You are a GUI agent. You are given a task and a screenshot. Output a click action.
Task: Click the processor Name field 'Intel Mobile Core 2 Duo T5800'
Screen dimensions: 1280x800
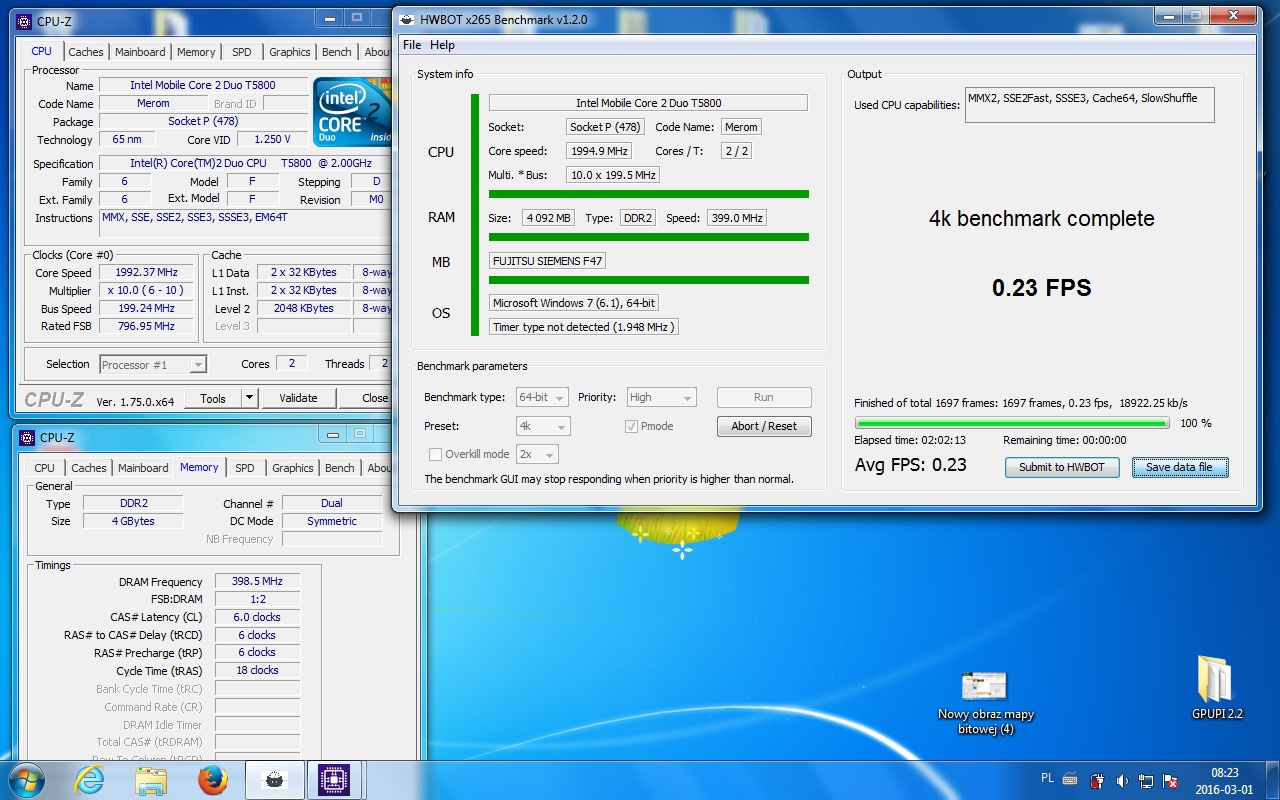pos(203,86)
